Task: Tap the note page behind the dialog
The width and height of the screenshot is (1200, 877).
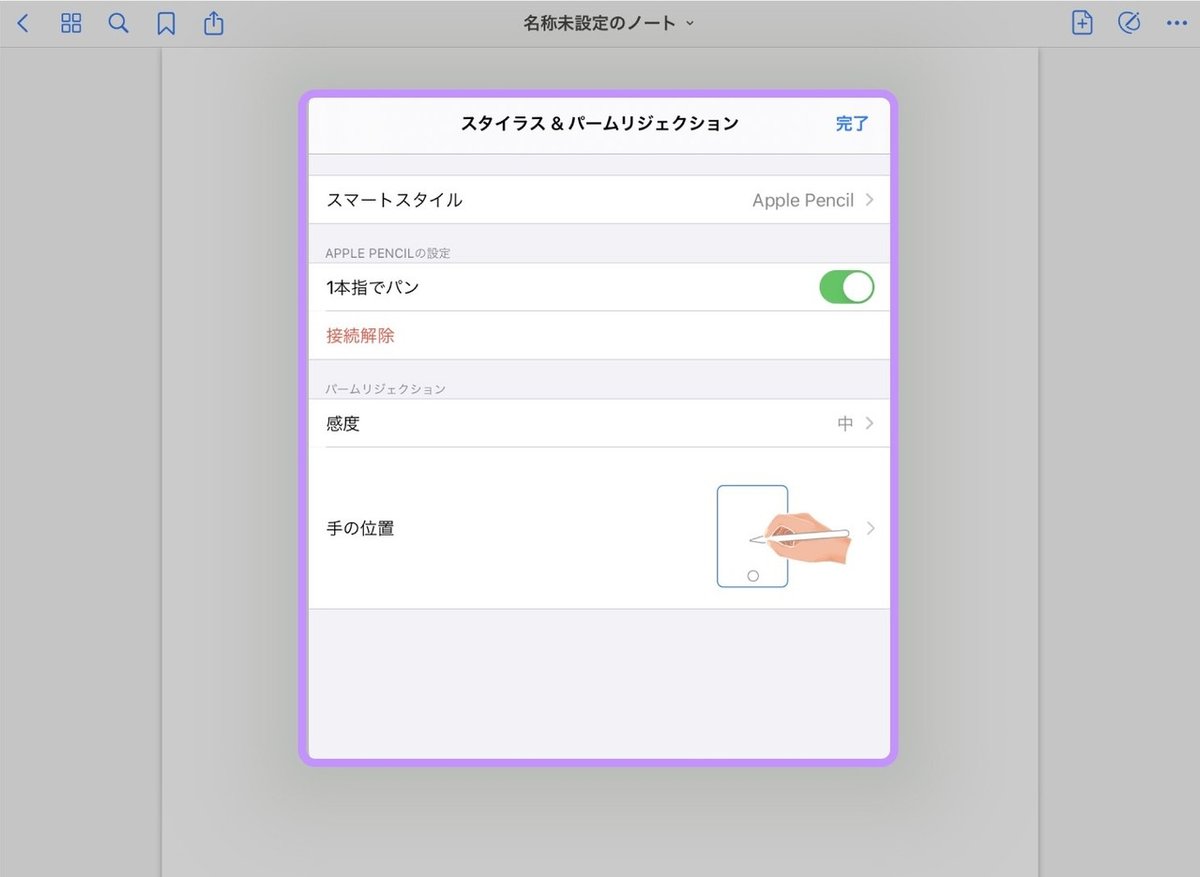Action: click(x=600, y=820)
